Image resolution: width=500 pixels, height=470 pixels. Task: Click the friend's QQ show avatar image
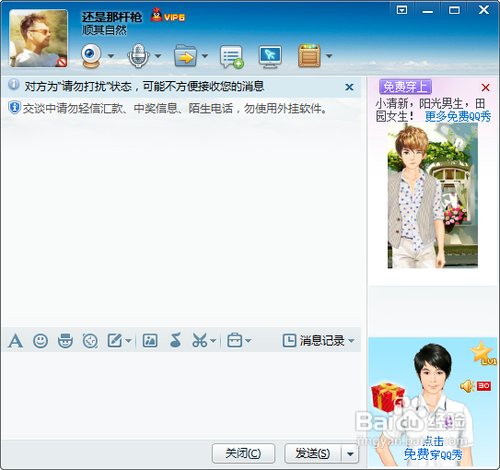pyautogui.click(x=433, y=196)
